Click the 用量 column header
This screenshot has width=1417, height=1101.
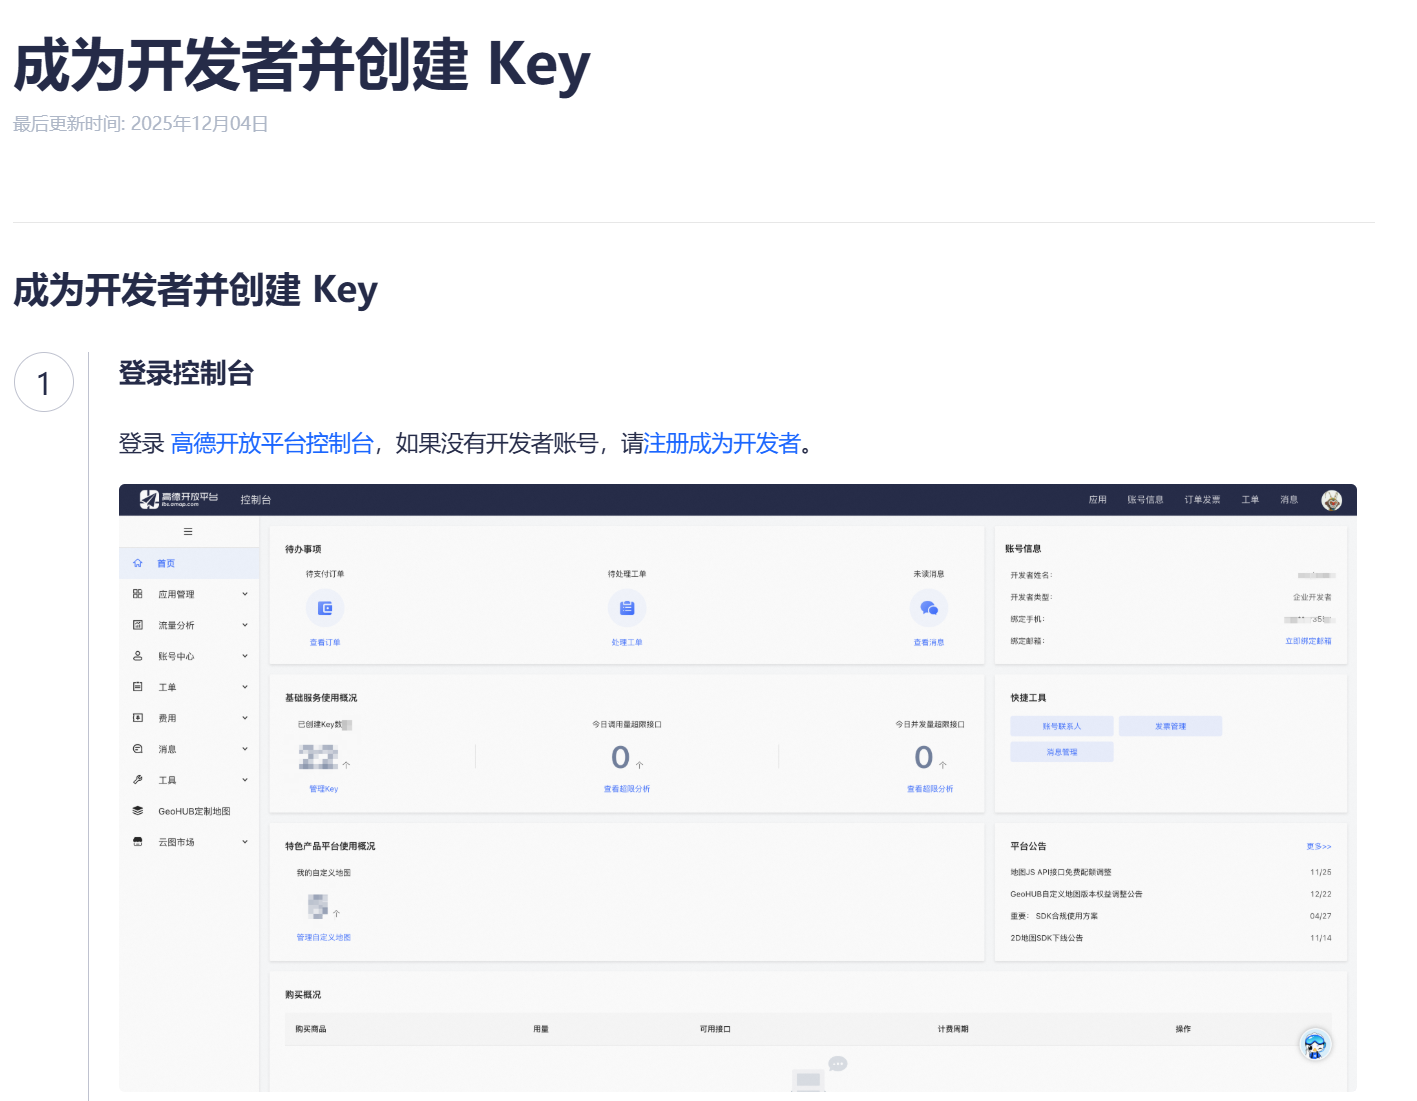click(x=541, y=1029)
